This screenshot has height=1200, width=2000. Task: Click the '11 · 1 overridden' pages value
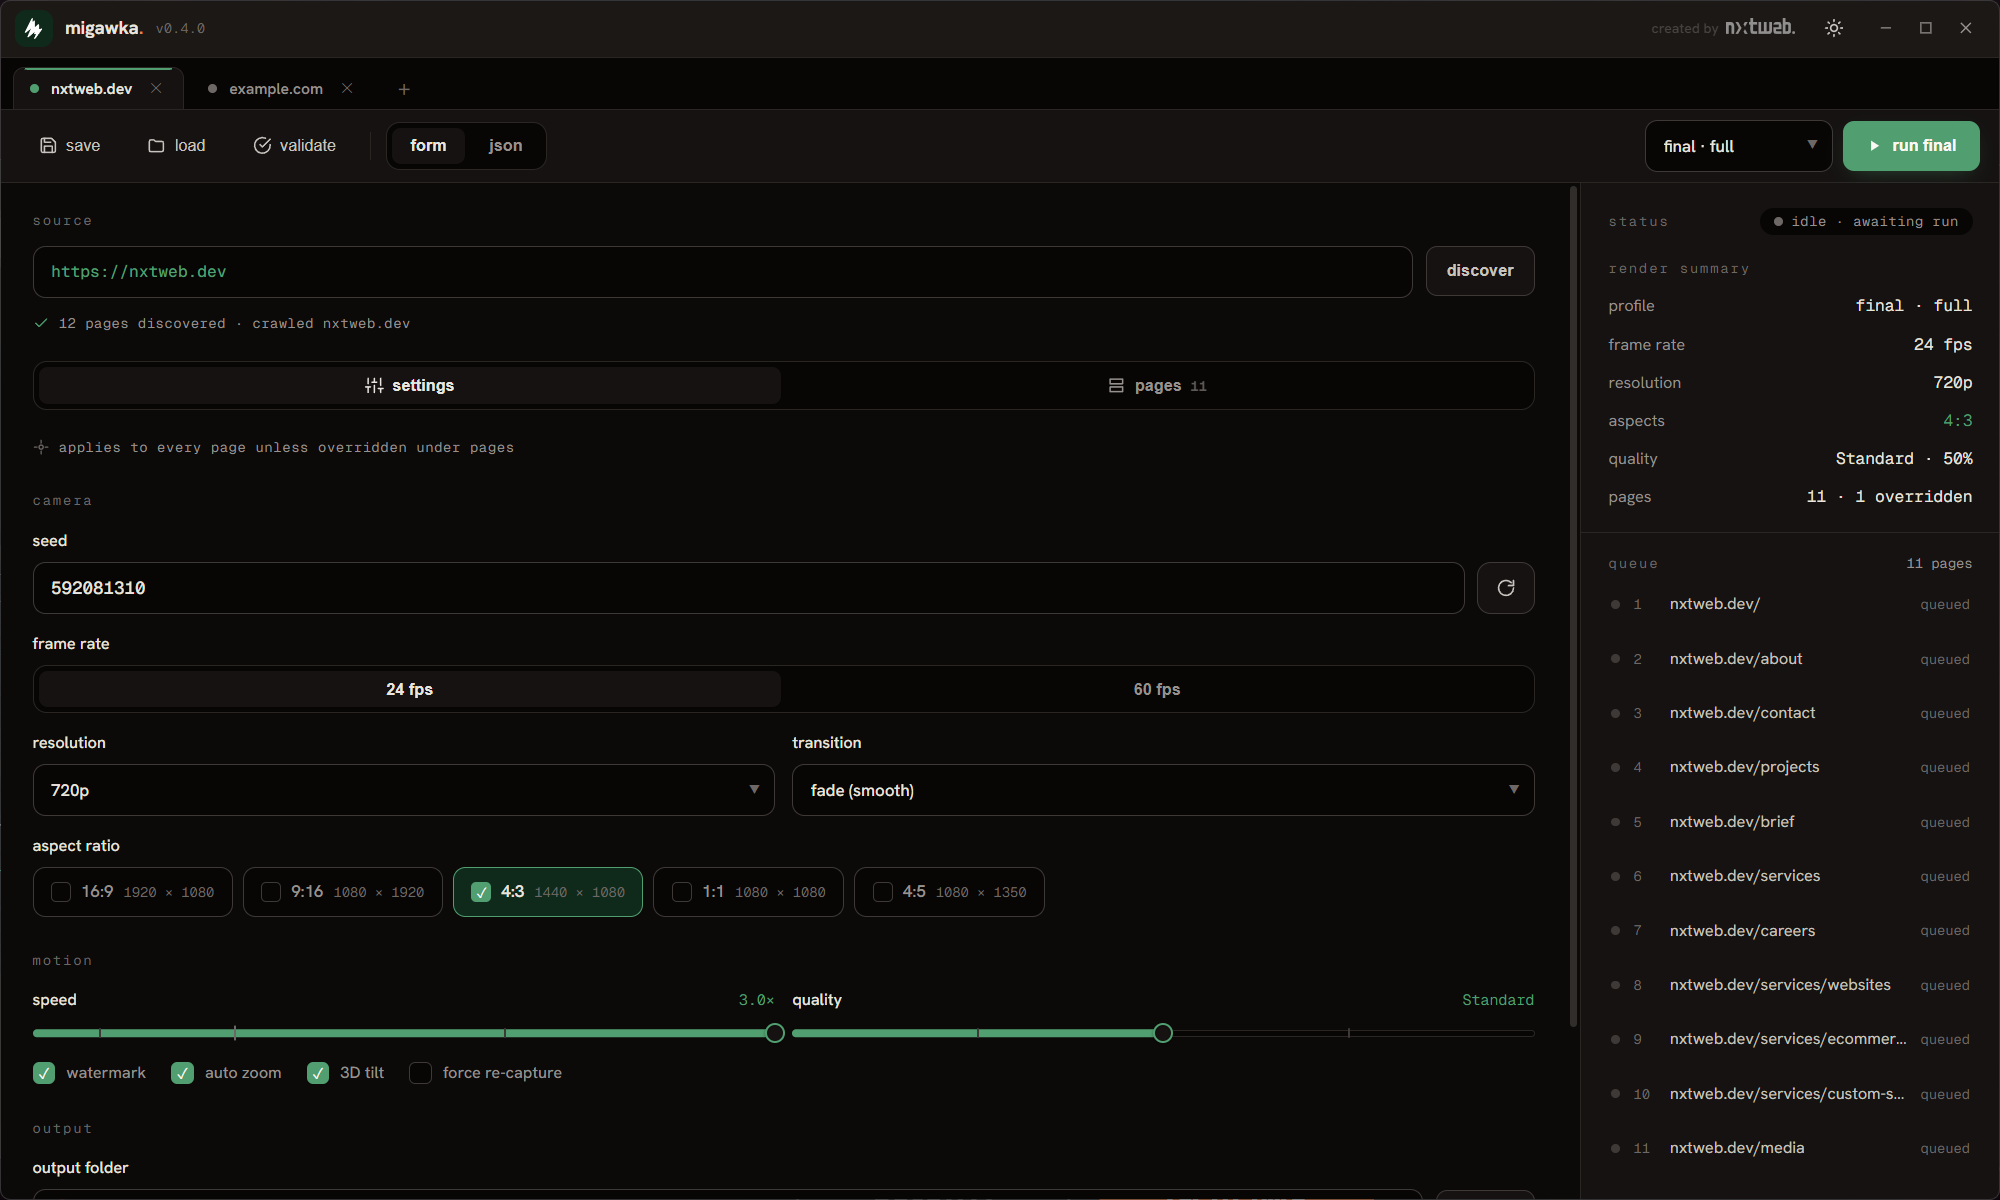click(x=1889, y=497)
